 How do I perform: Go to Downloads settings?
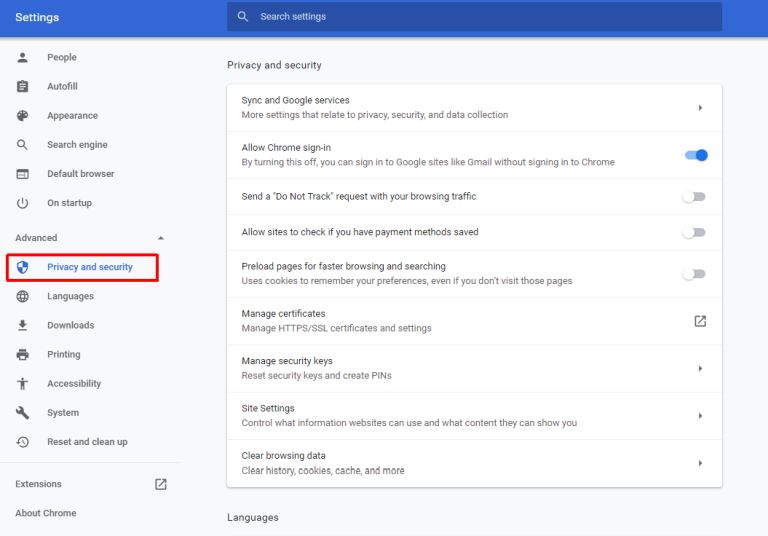pyautogui.click(x=71, y=325)
